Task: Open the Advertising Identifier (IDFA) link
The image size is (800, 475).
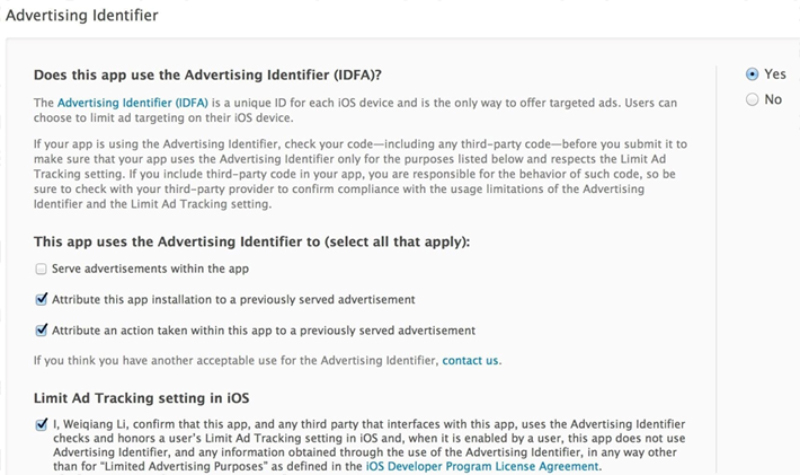Action: (x=133, y=103)
